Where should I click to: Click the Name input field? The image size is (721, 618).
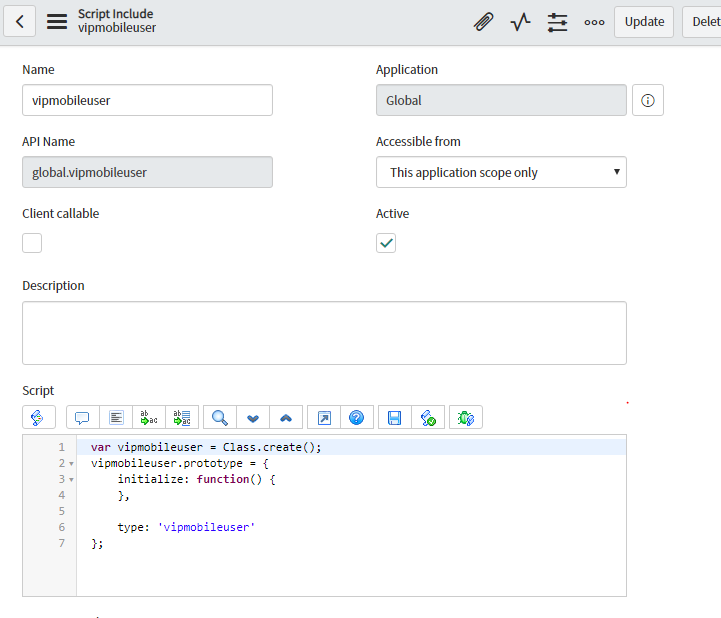pyautogui.click(x=147, y=100)
